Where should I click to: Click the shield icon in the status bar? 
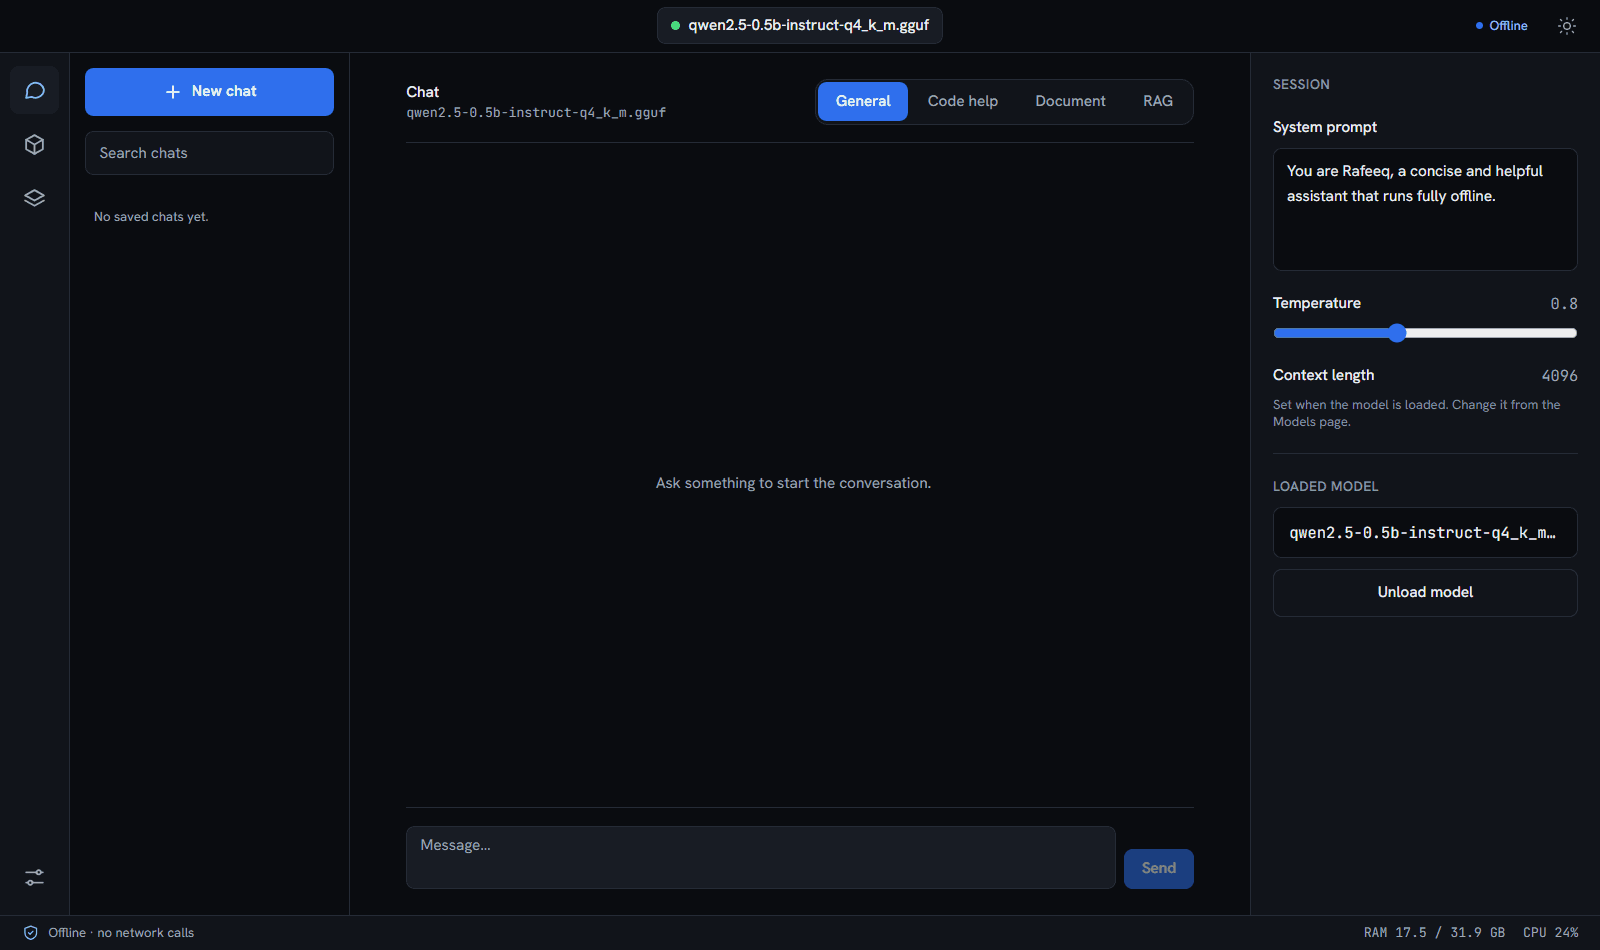pos(31,933)
